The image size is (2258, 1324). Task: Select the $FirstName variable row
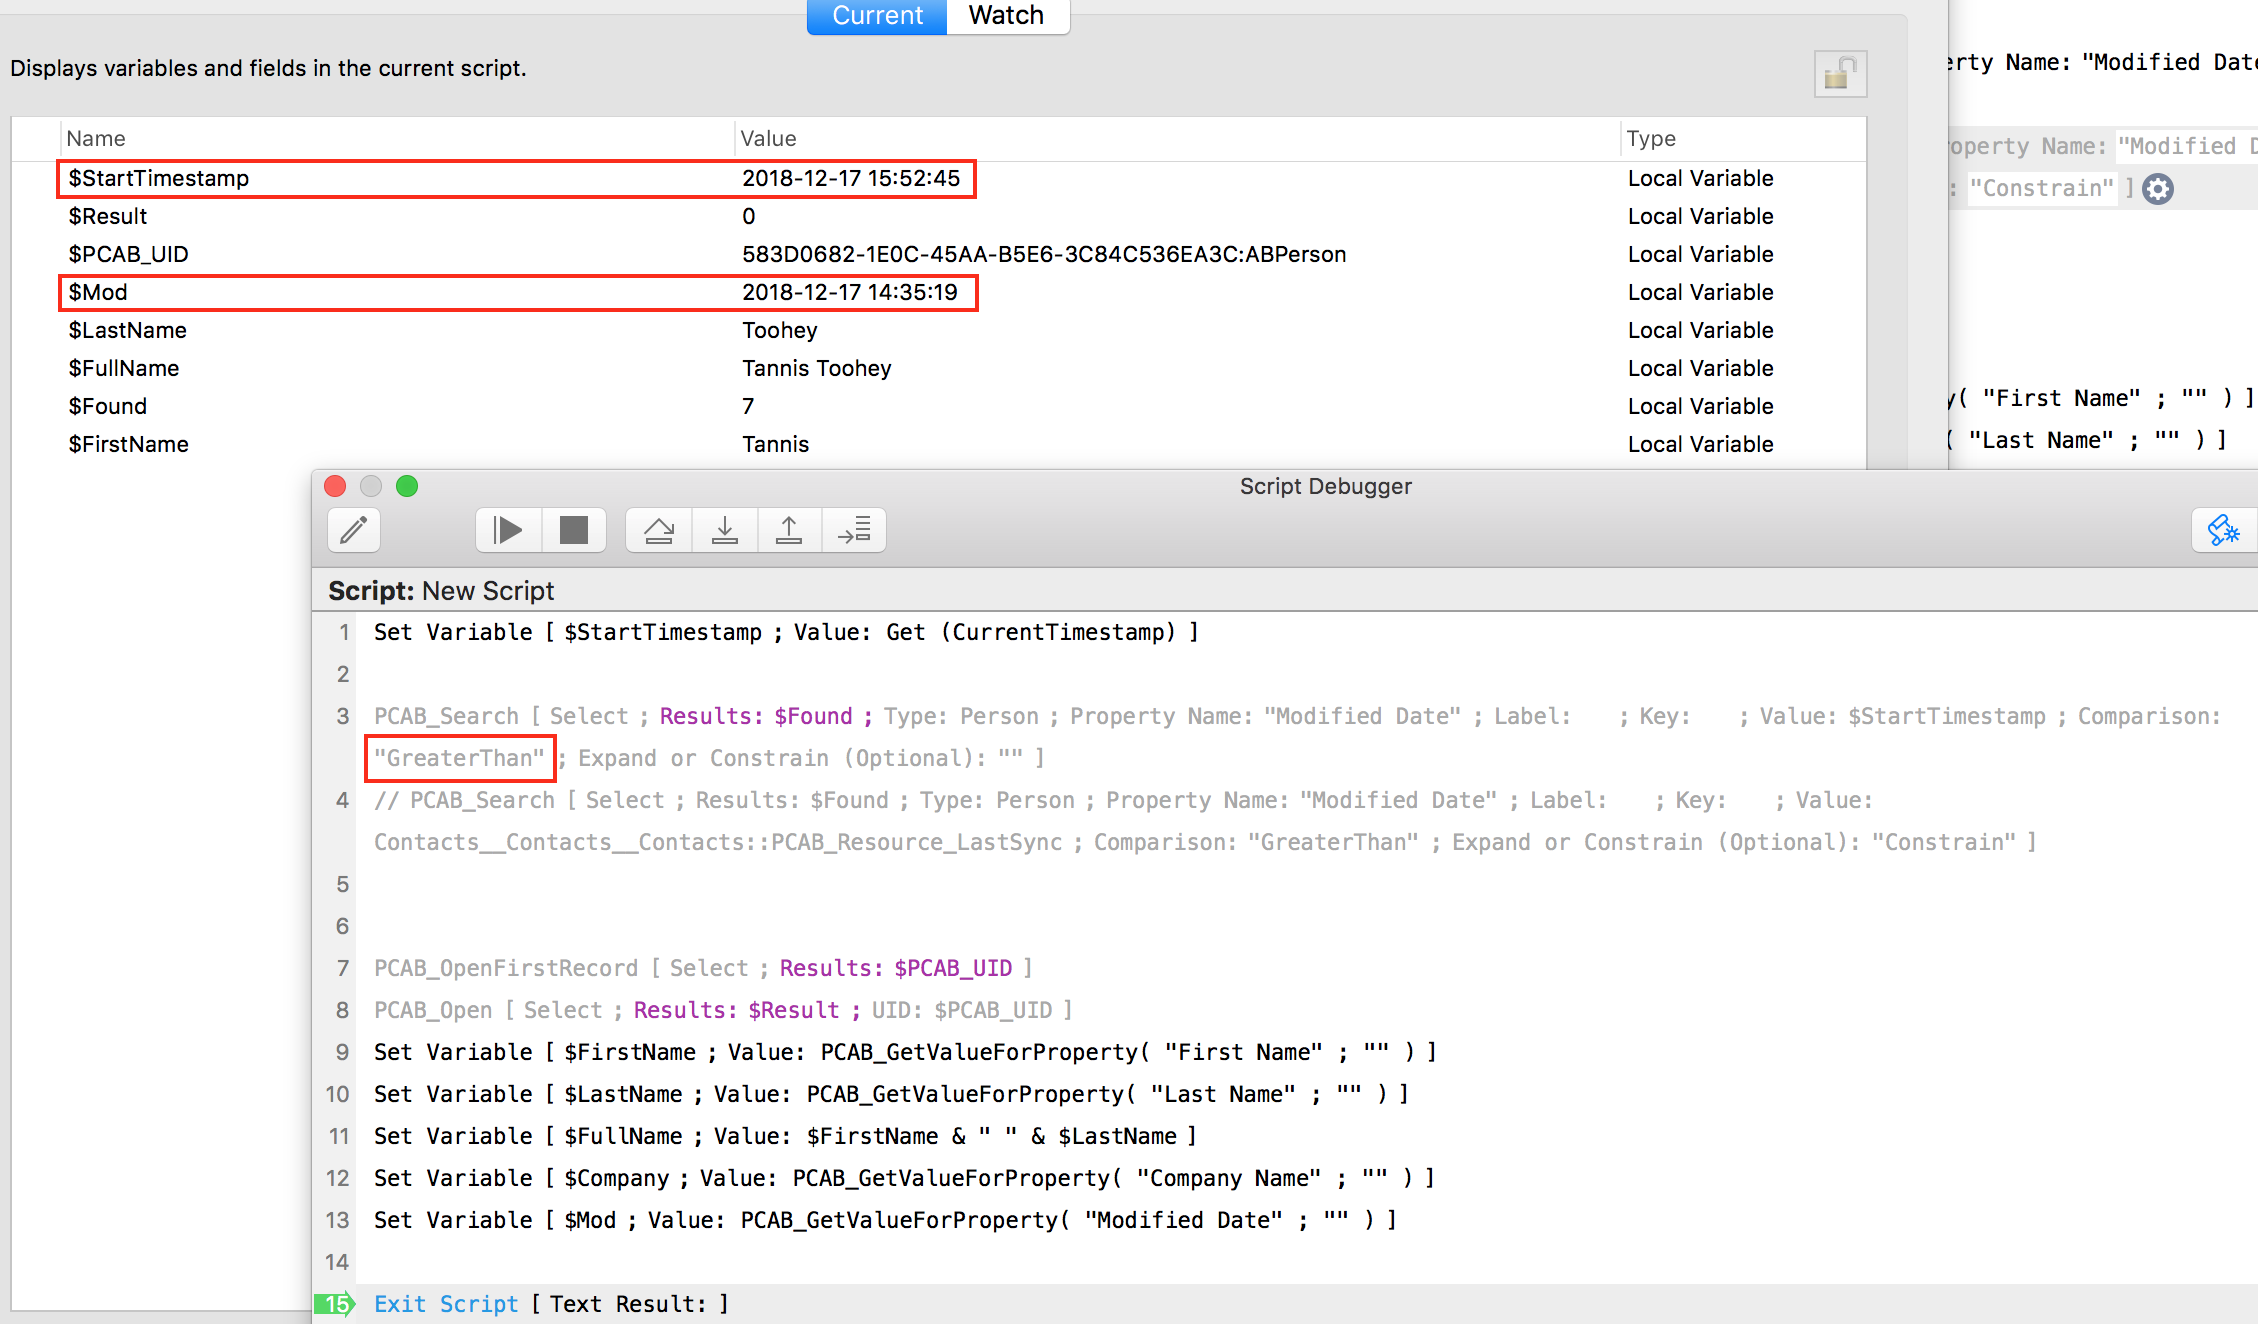pos(939,444)
